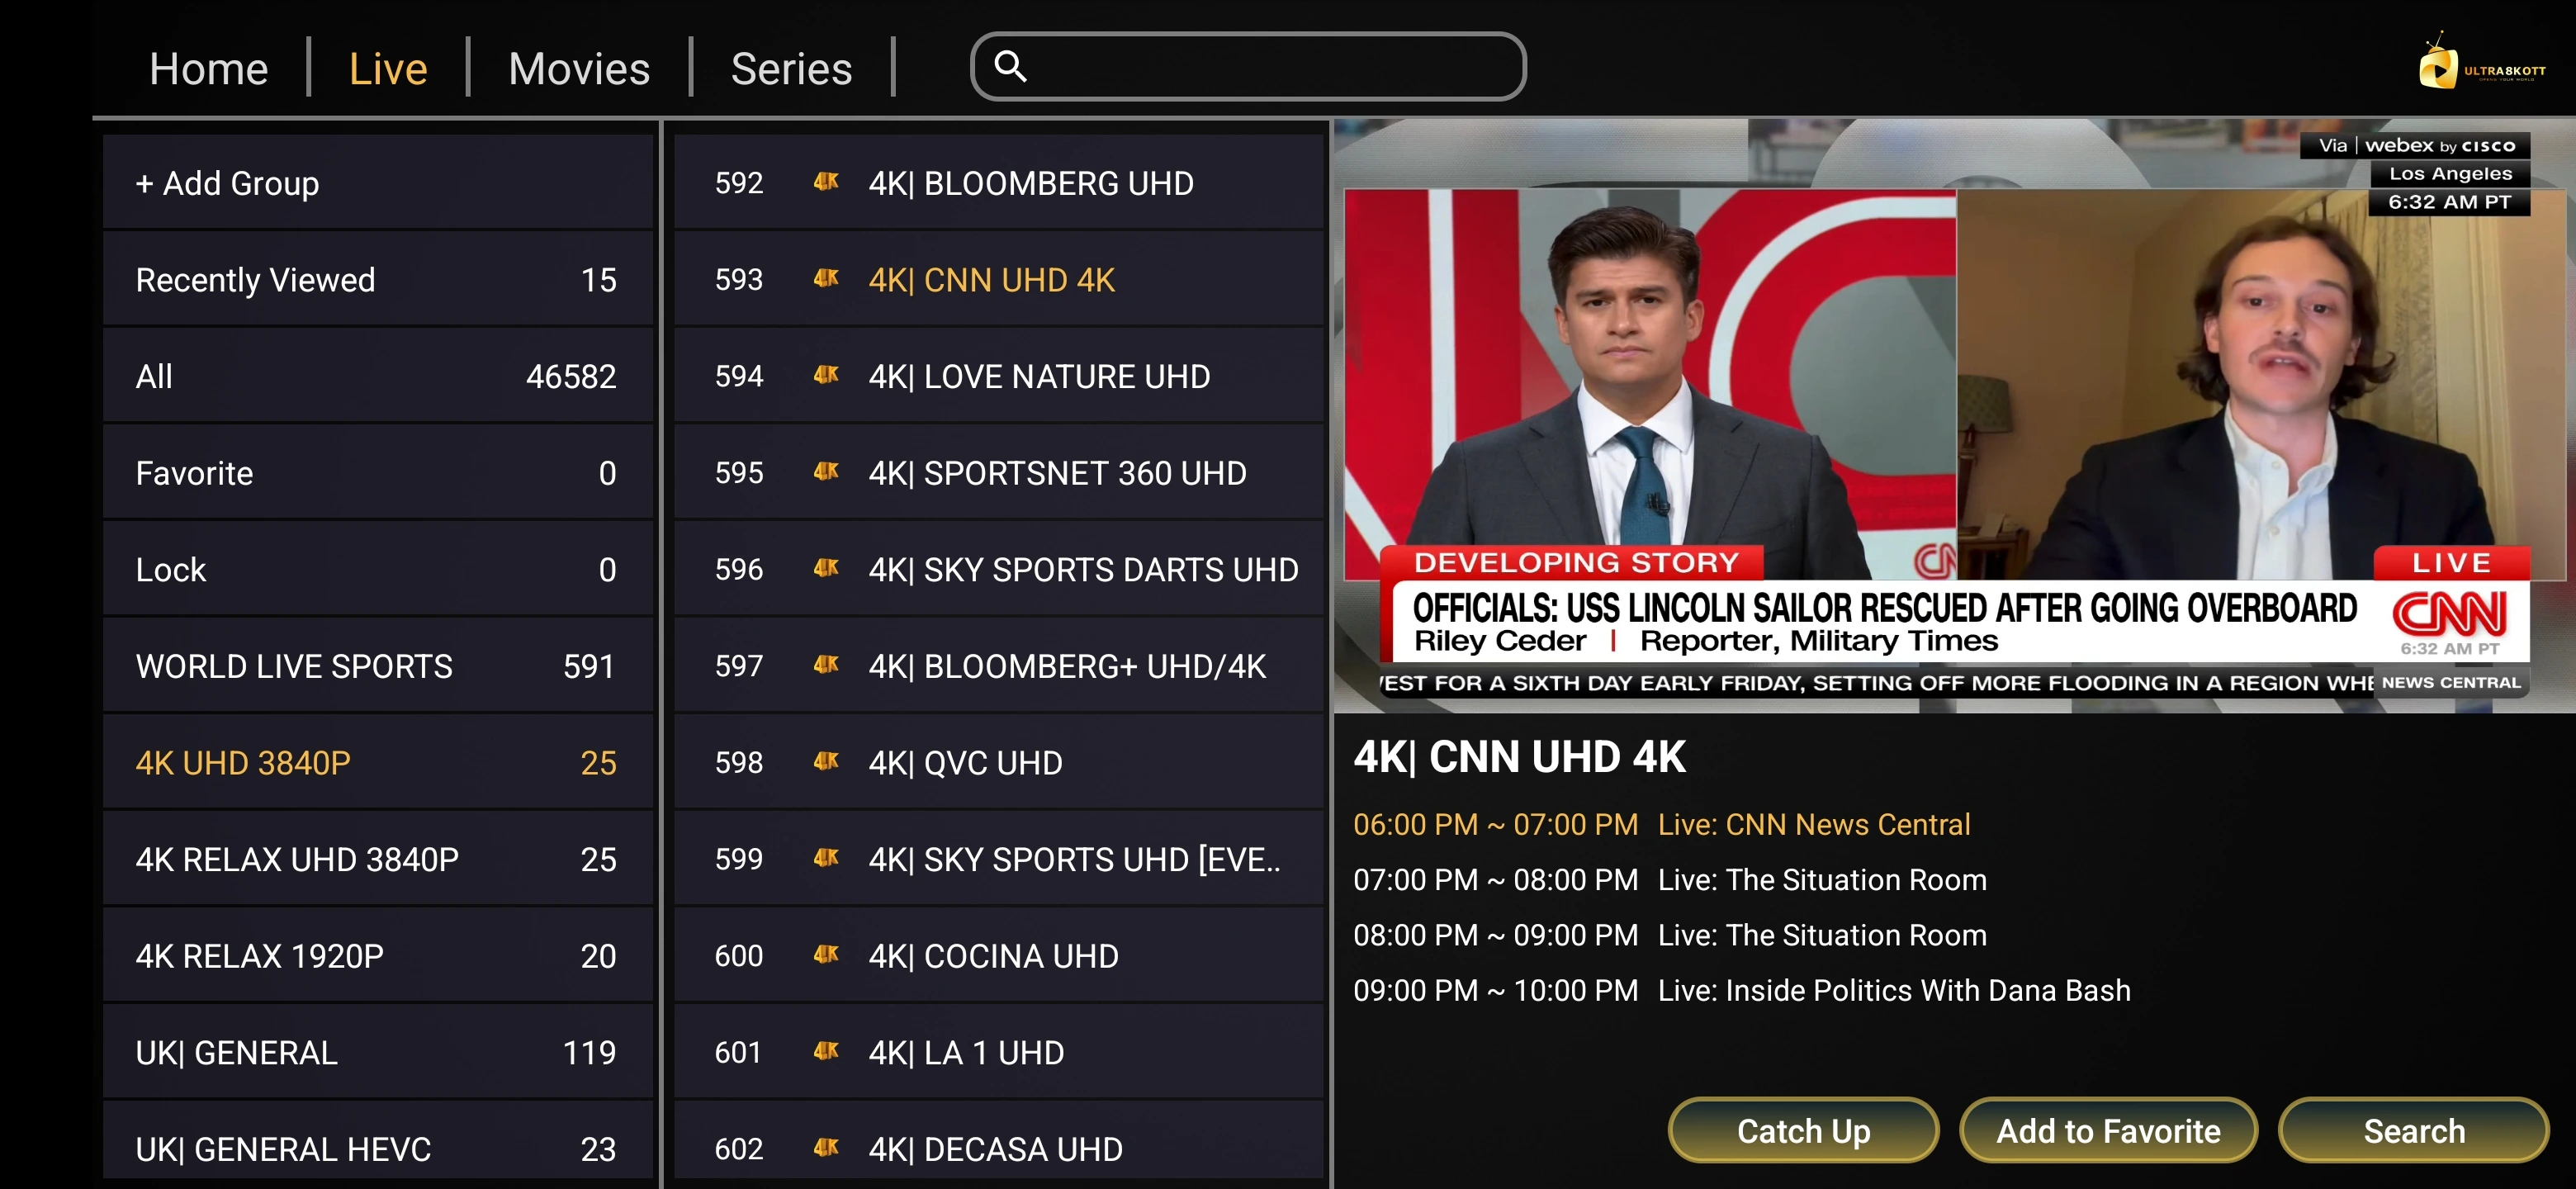Image resolution: width=2576 pixels, height=1189 pixels.
Task: Click the Catch Up button
Action: coord(1803,1131)
